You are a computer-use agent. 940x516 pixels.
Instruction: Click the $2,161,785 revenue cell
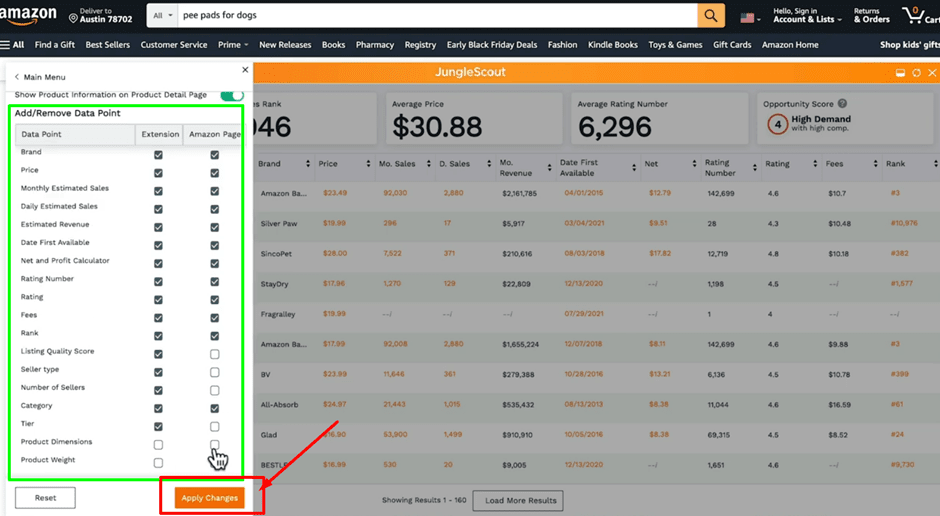point(519,194)
